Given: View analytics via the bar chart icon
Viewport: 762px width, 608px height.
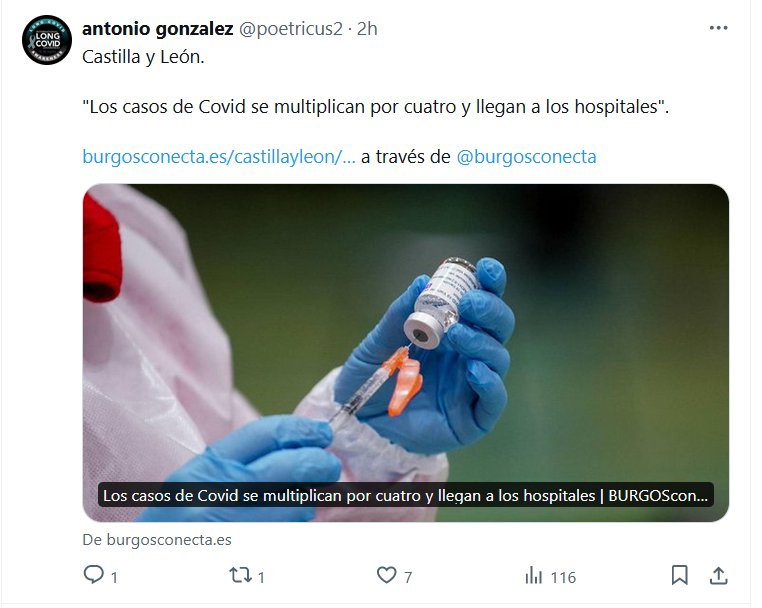Looking at the screenshot, I should click(533, 575).
